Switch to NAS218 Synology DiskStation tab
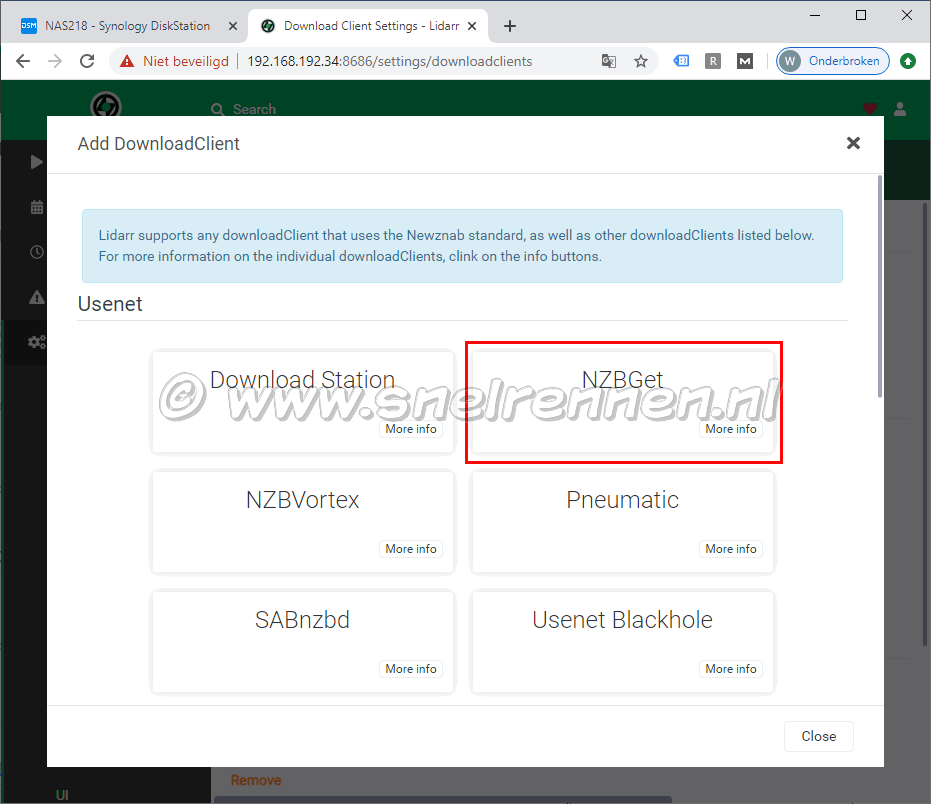This screenshot has width=931, height=804. pyautogui.click(x=127, y=26)
